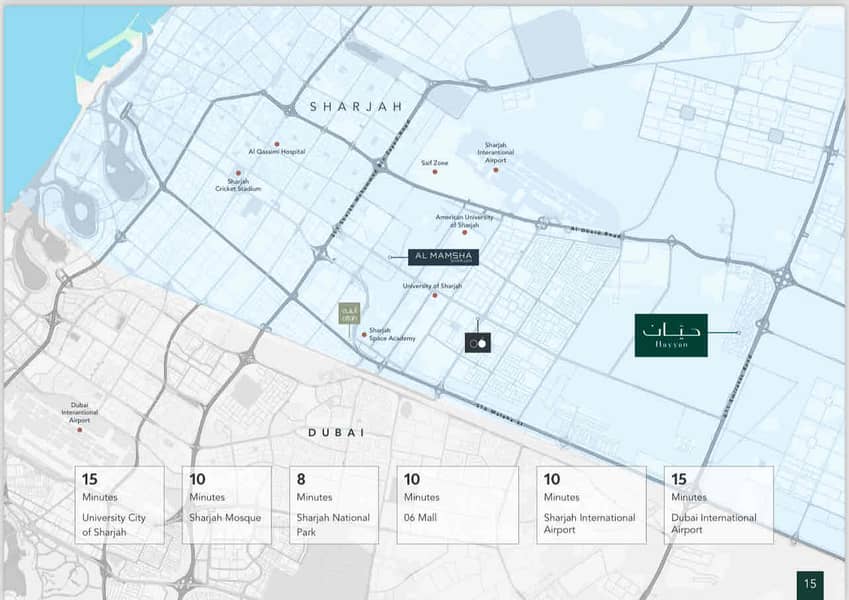Open the University City of Sharjah card
849x600 pixels.
[x=119, y=505]
